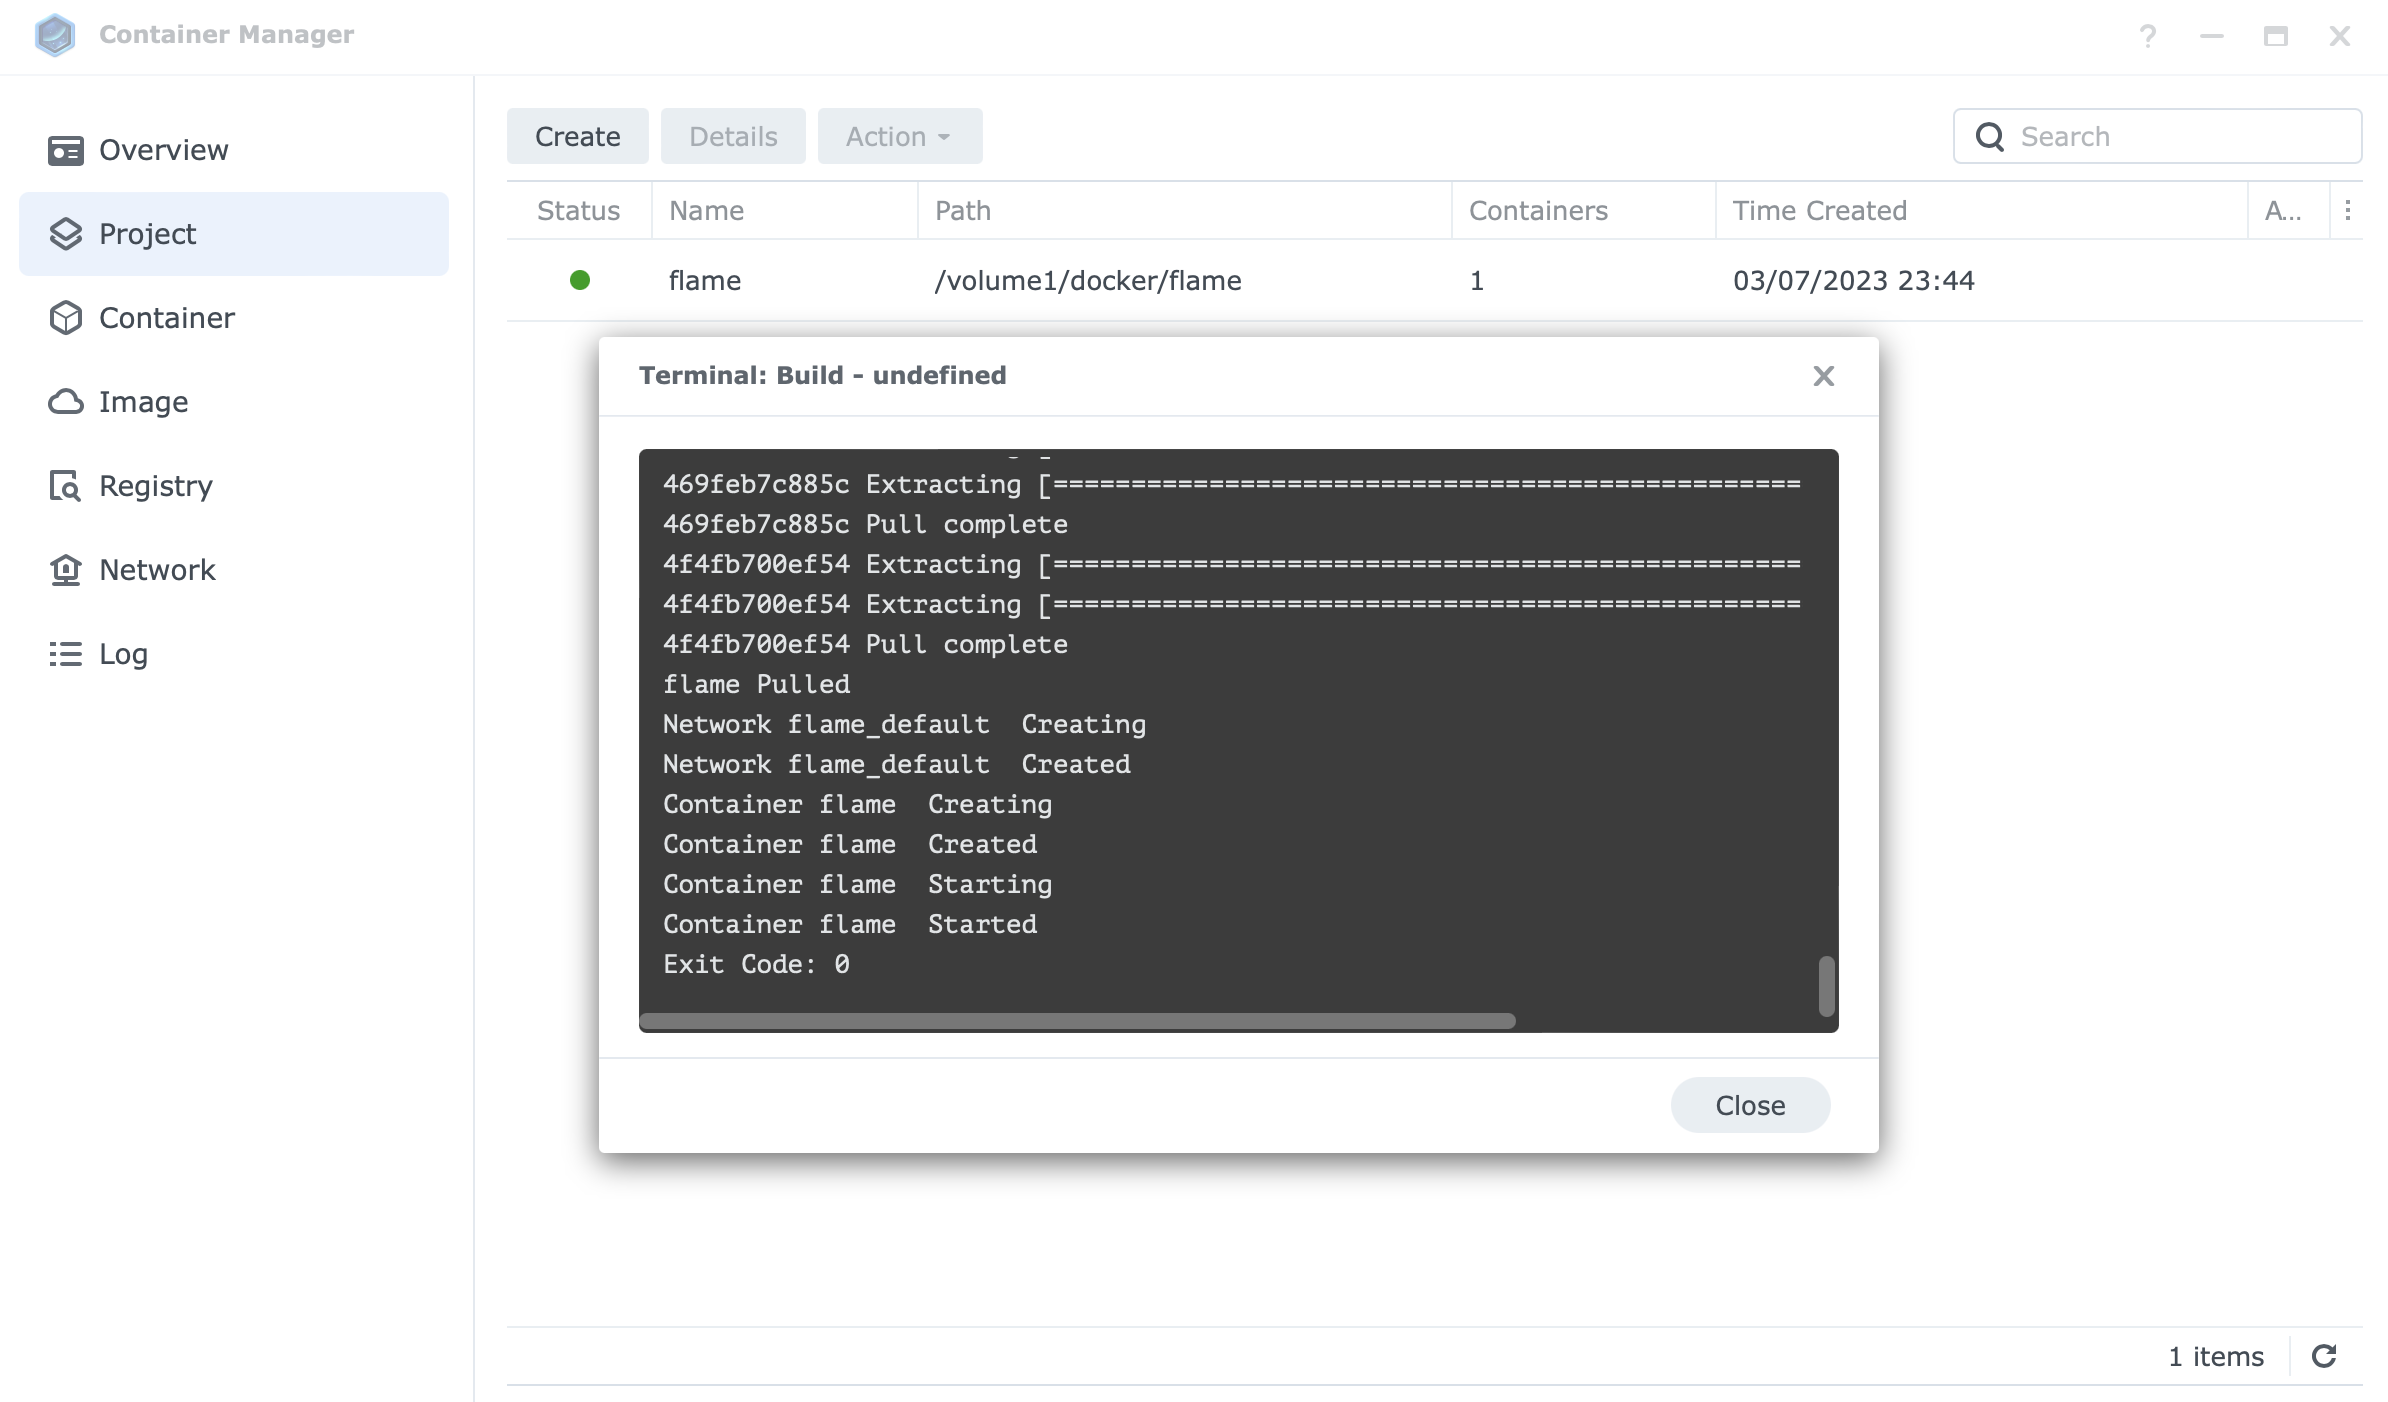Click 'Network flame_default Created' terminal line

pyautogui.click(x=897, y=764)
